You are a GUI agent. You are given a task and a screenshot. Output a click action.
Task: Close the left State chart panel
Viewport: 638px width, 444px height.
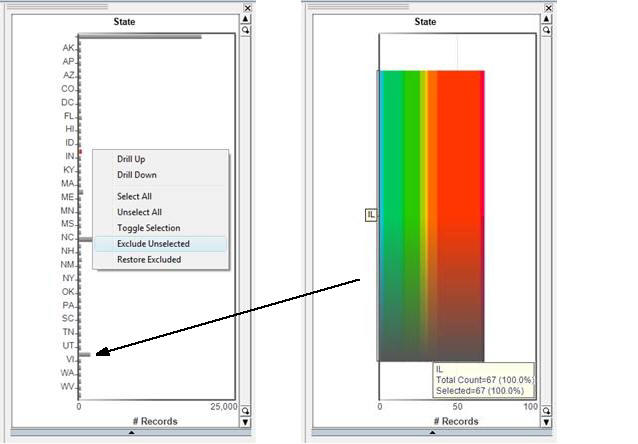pyautogui.click(x=247, y=8)
